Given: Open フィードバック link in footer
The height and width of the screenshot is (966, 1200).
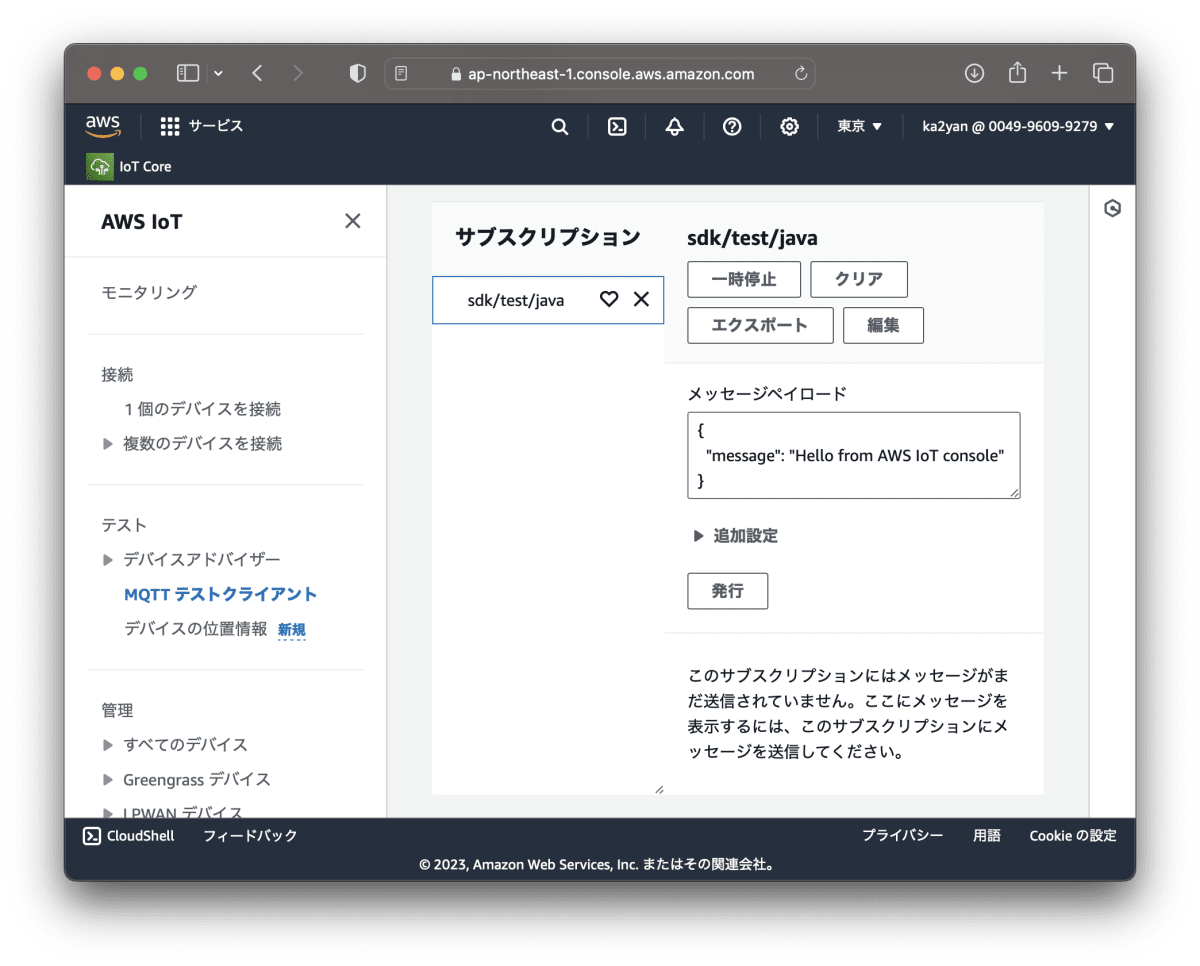Looking at the screenshot, I should click(x=250, y=835).
